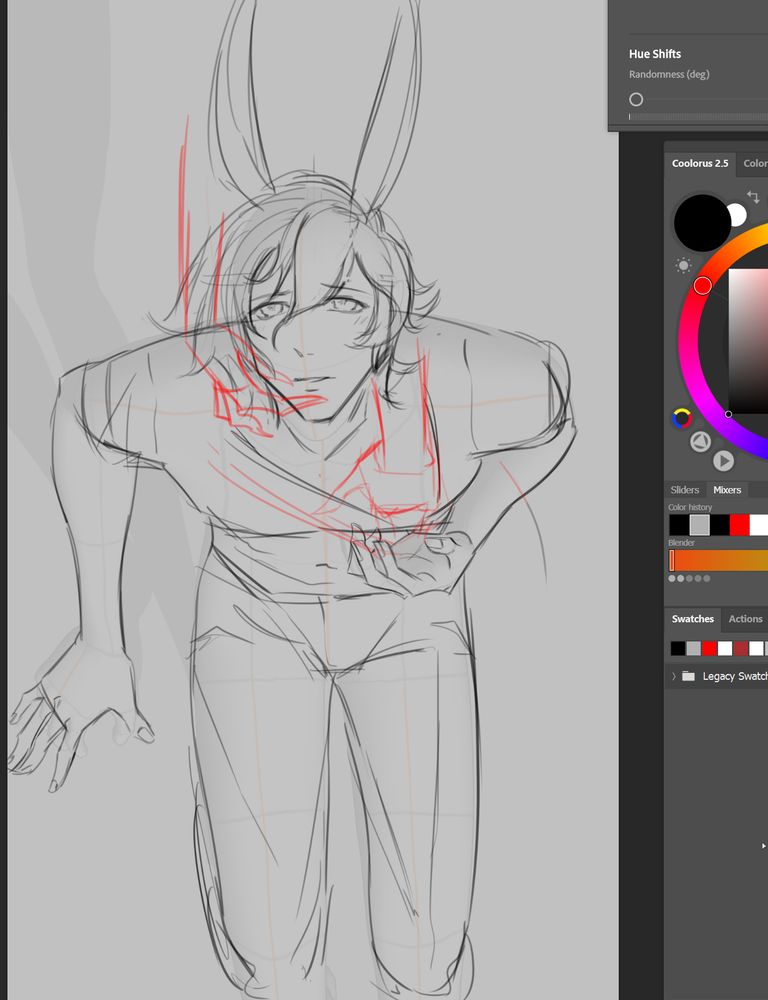768x1000 pixels.
Task: Toggle the sun-shaped luminosity lock icon
Action: 683,266
